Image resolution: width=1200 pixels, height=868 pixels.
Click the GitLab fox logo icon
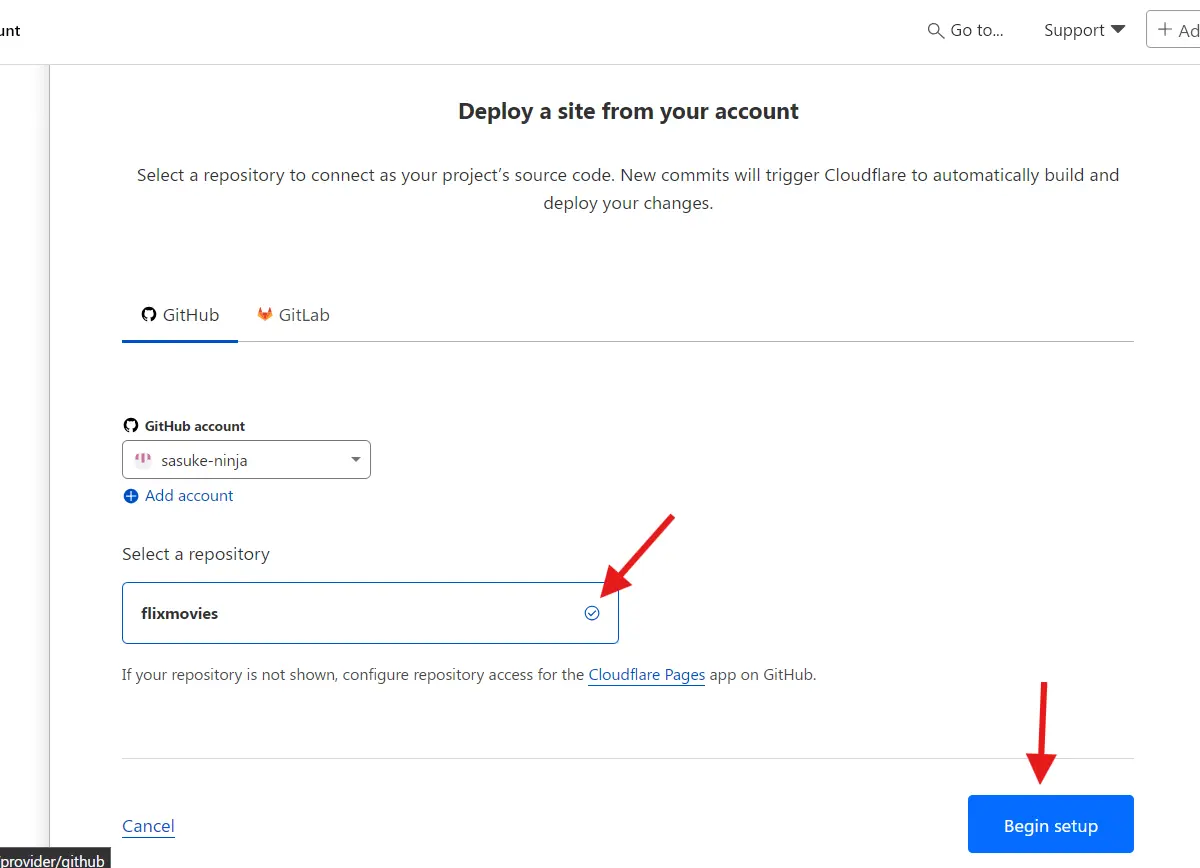265,315
